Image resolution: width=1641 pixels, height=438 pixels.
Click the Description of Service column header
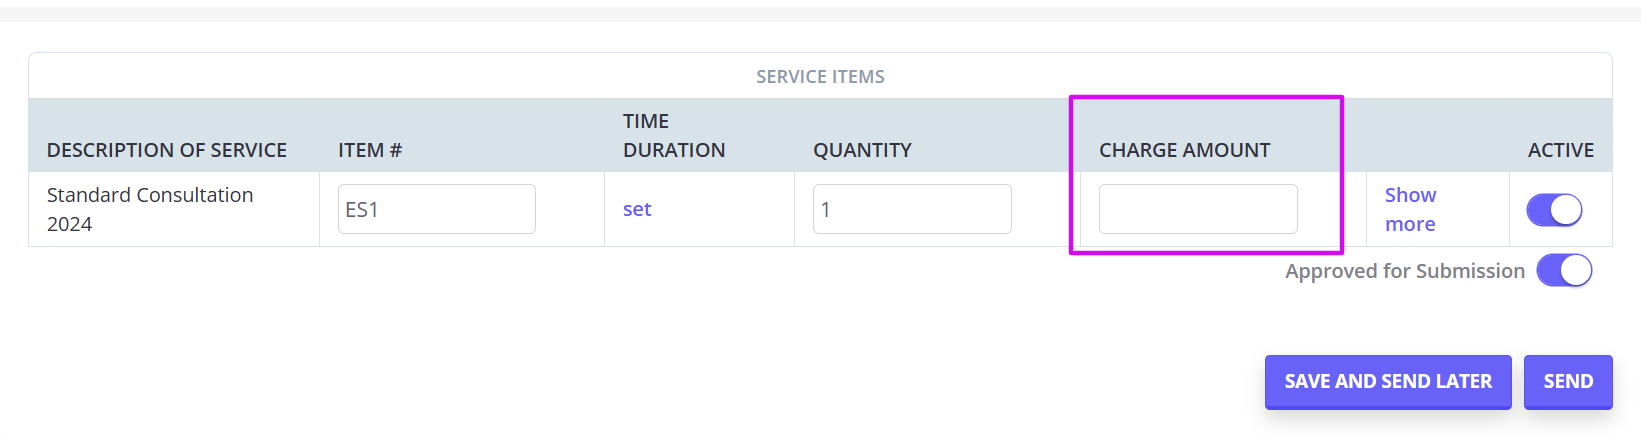point(167,150)
